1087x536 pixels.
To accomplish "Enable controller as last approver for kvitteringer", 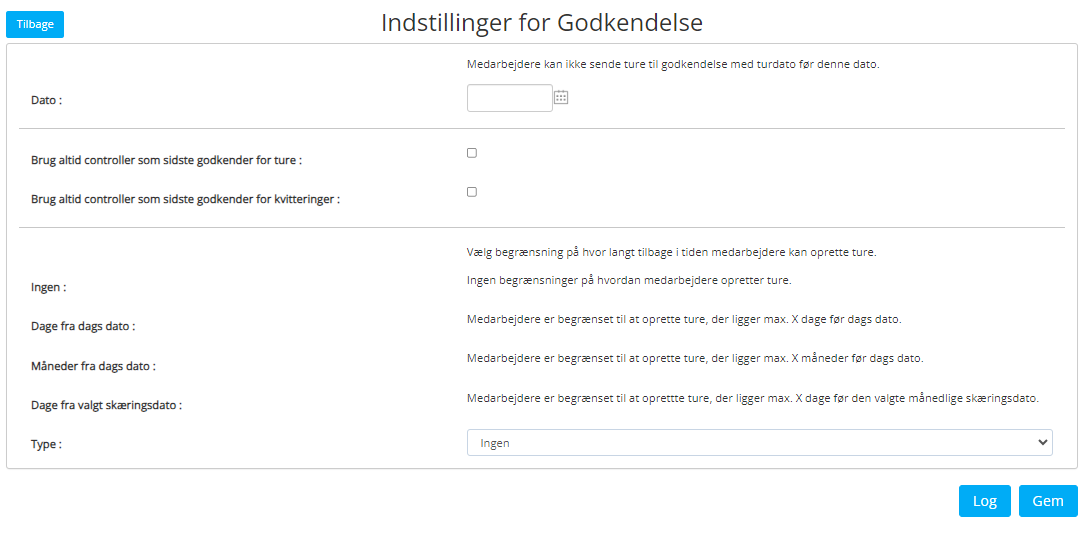I will pyautogui.click(x=472, y=192).
